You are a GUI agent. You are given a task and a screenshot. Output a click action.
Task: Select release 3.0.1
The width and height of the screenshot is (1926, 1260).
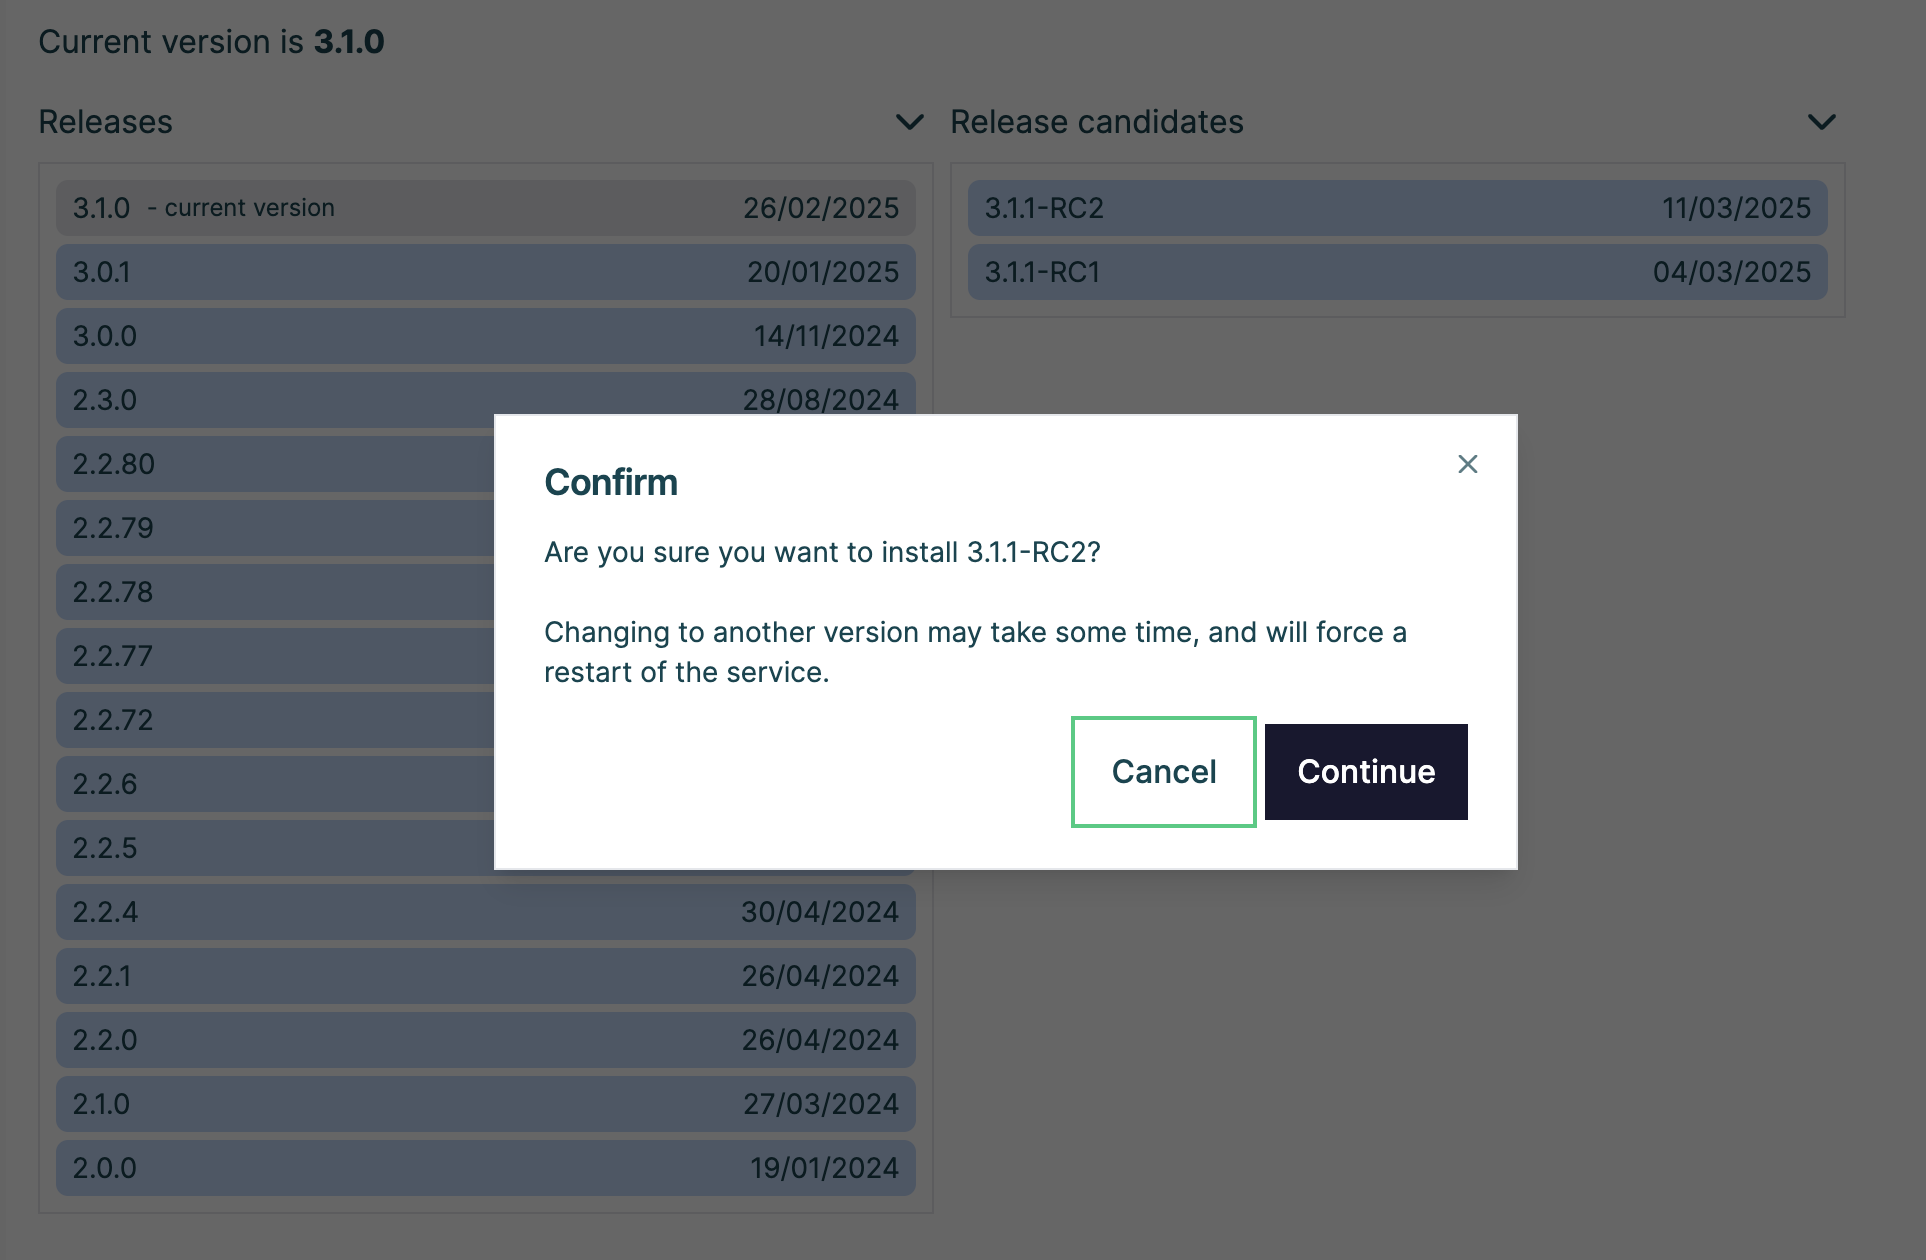(x=485, y=272)
